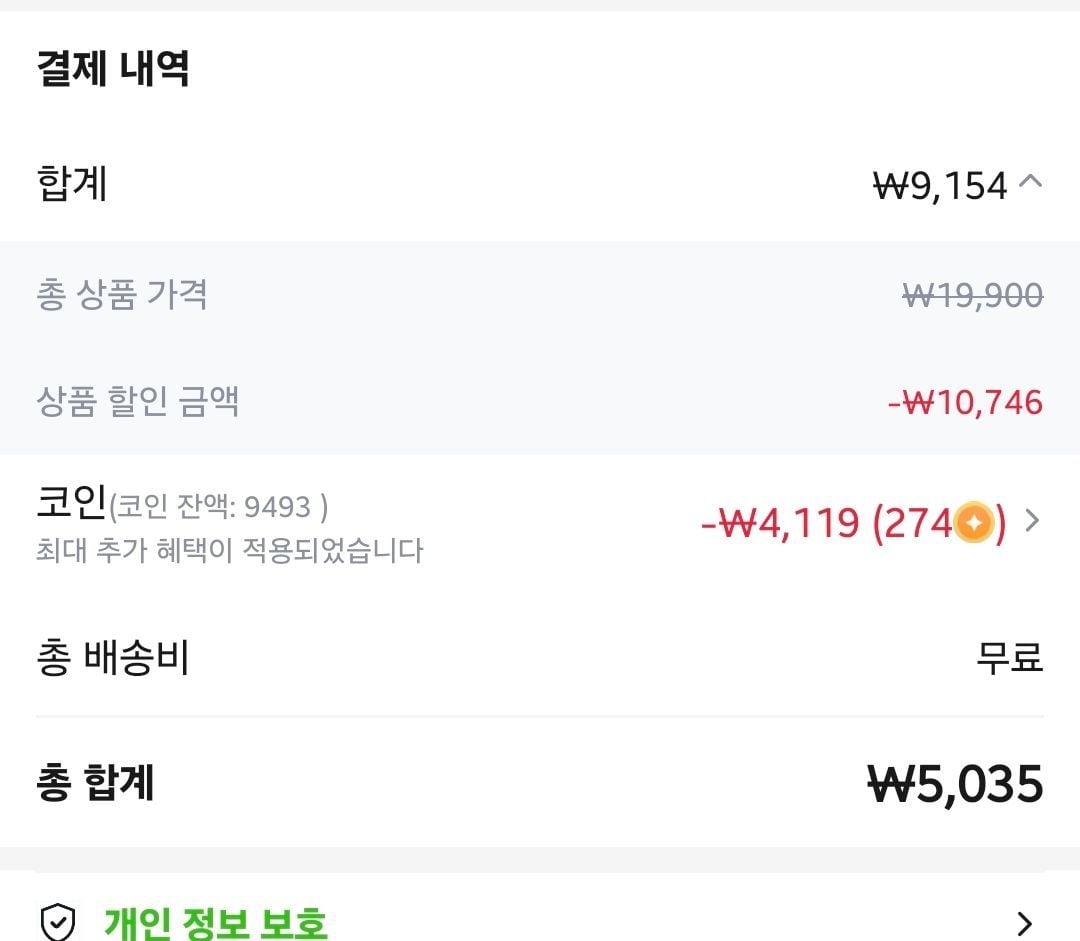The image size is (1080, 941).
Task: Tap the 코인 row label
Action: coord(71,503)
